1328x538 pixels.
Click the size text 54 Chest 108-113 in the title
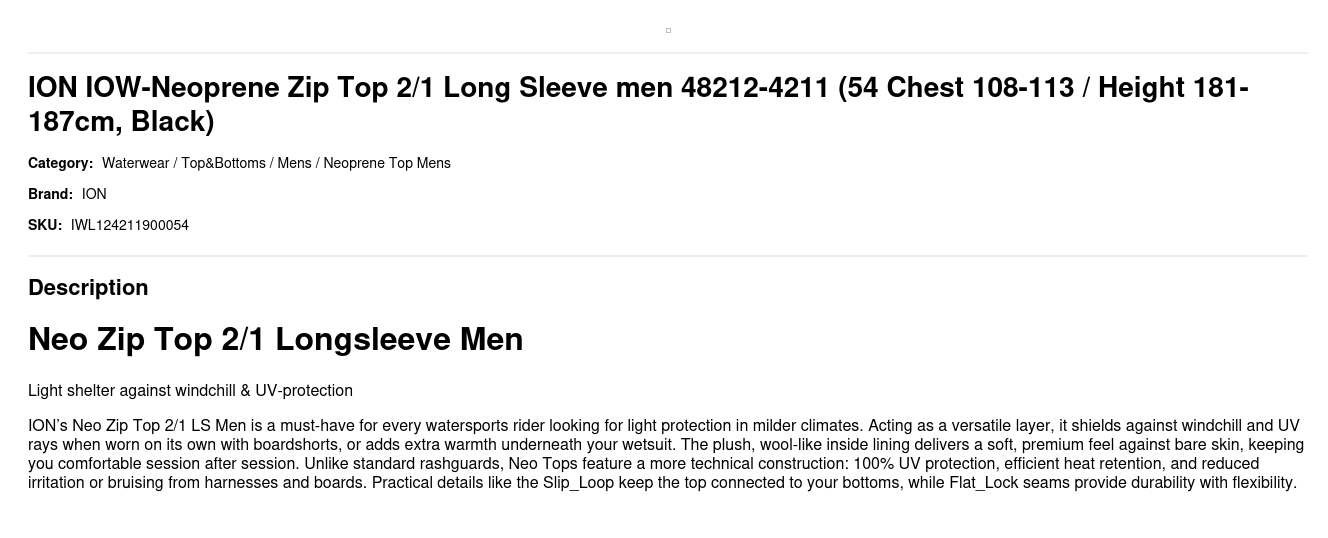(x=960, y=87)
